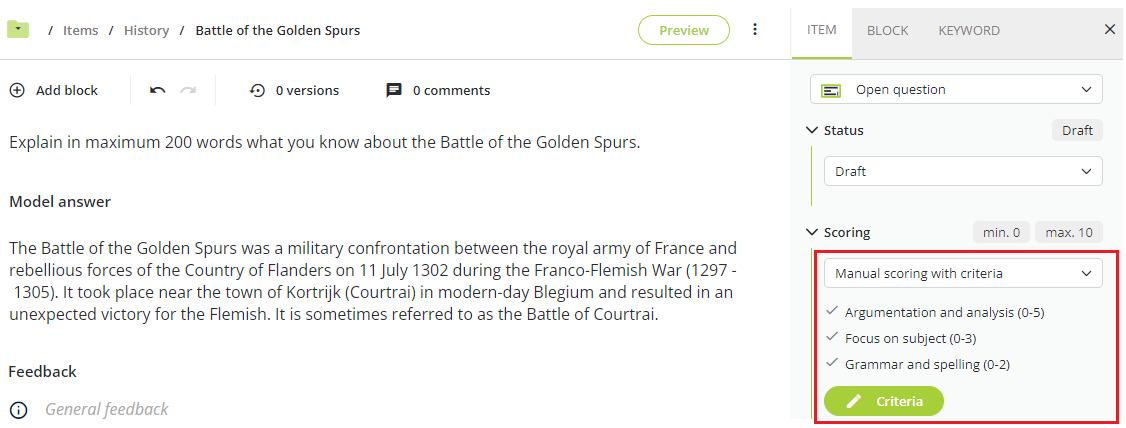Click the green Criteria button

coord(884,401)
